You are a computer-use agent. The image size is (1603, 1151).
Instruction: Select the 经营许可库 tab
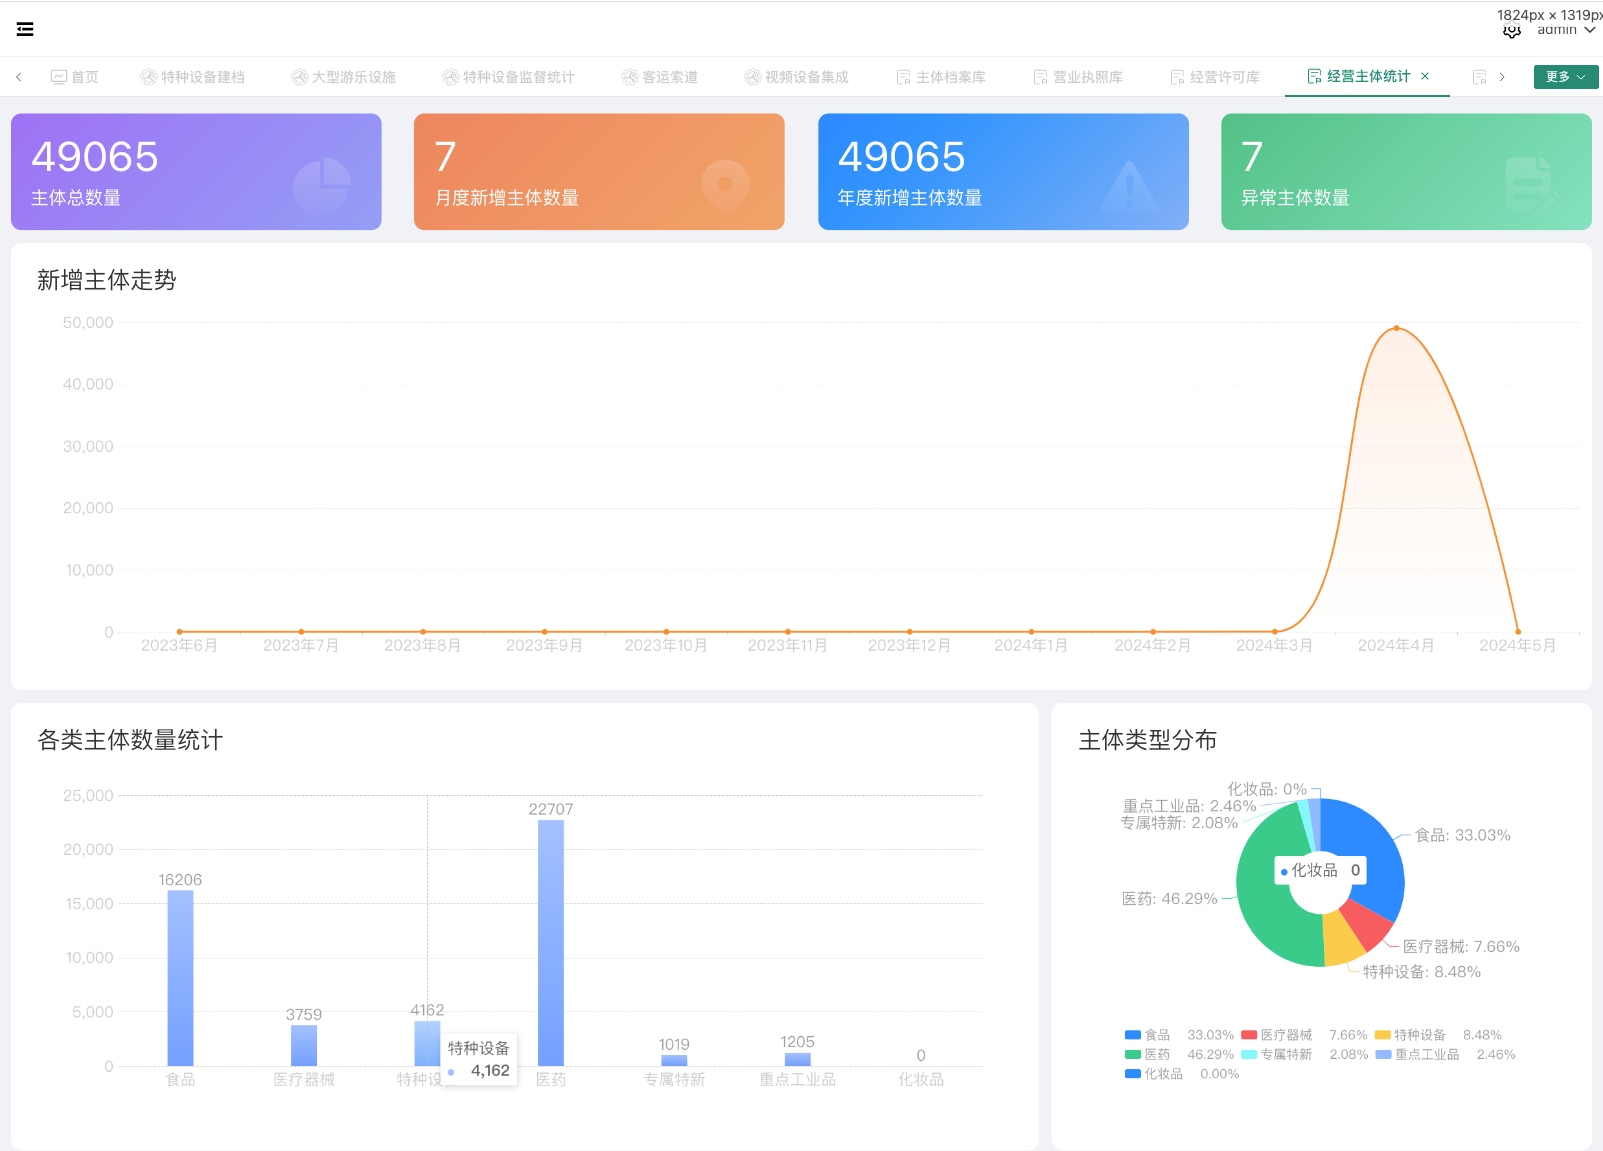(x=1214, y=77)
